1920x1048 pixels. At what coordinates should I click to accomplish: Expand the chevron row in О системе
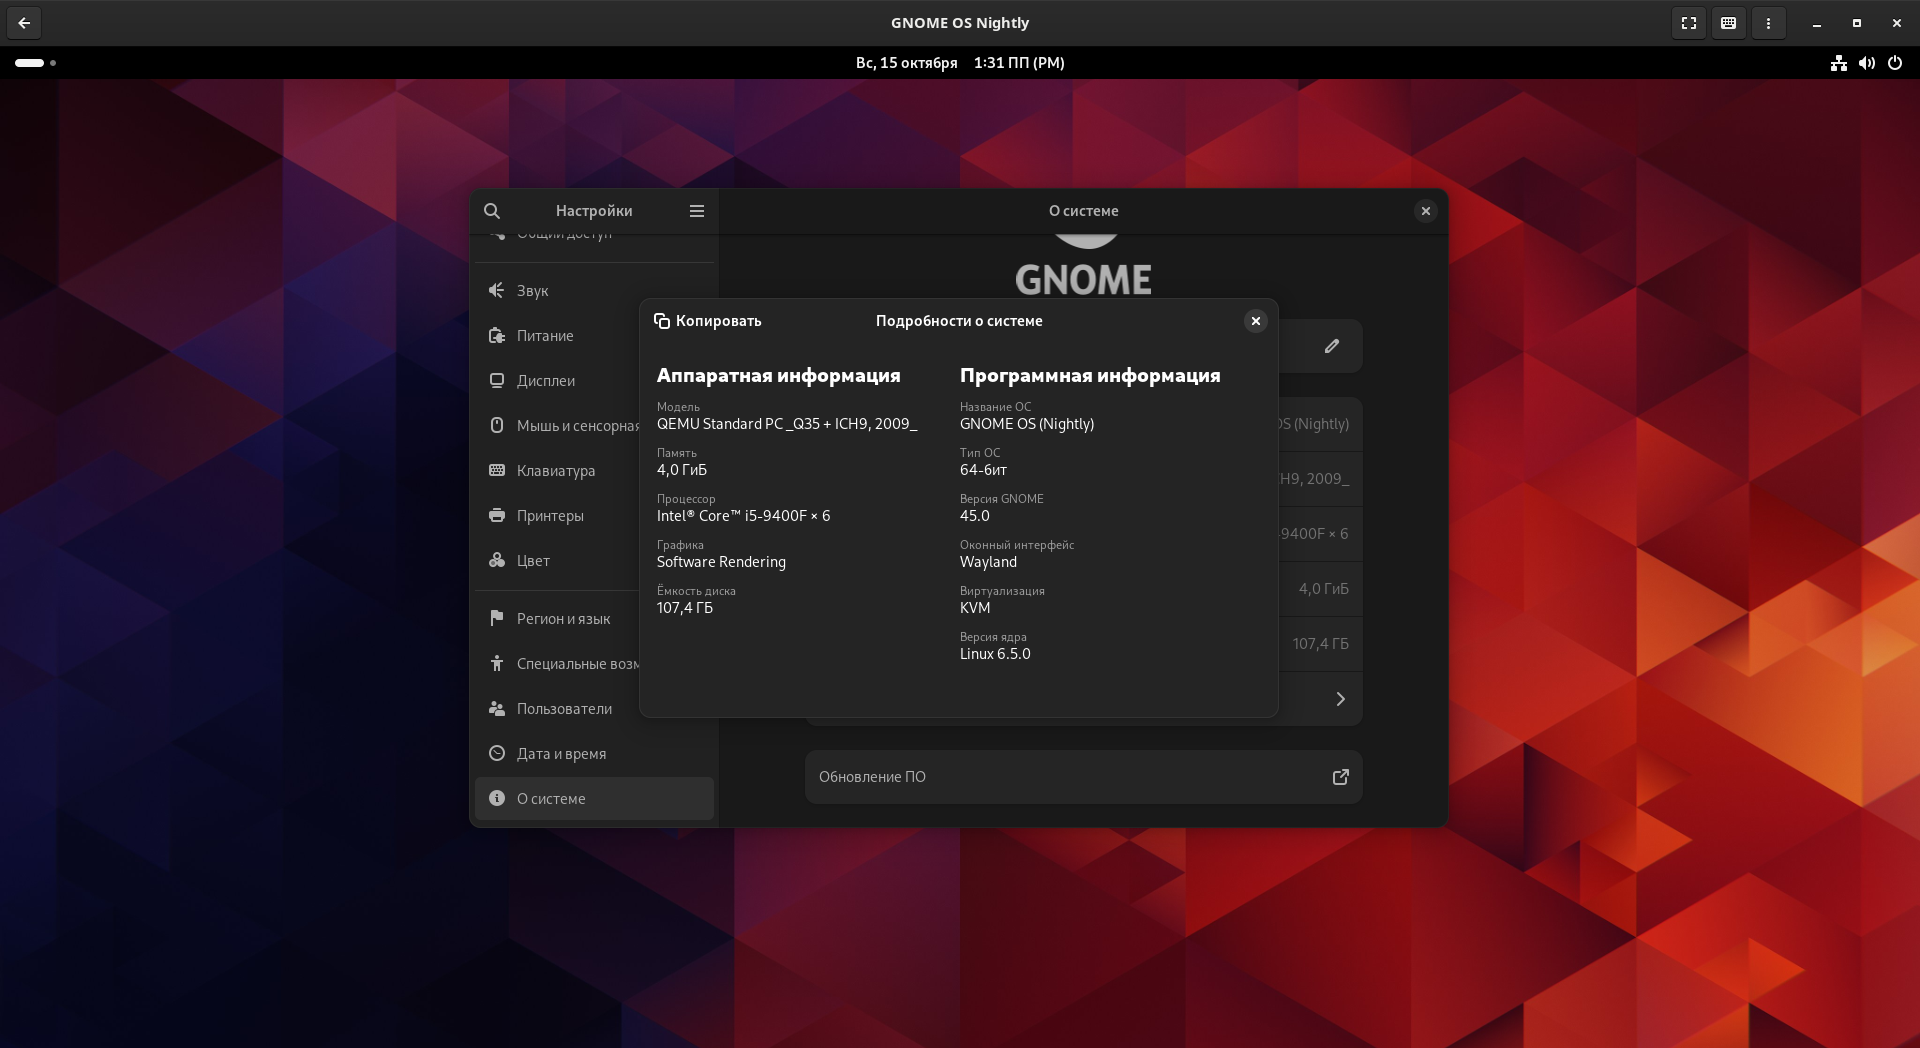pos(1341,699)
